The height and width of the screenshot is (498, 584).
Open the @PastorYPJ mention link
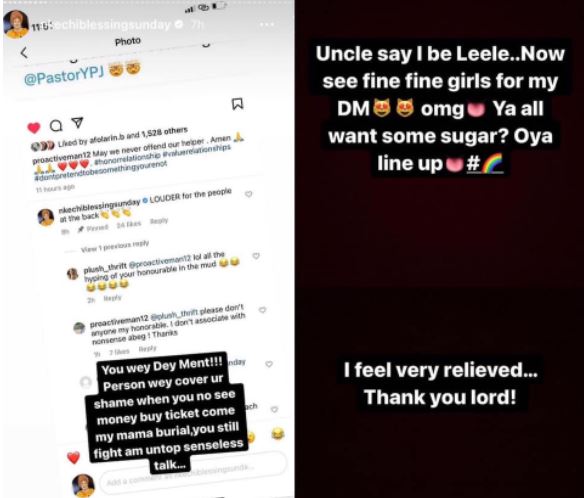pyautogui.click(x=64, y=76)
